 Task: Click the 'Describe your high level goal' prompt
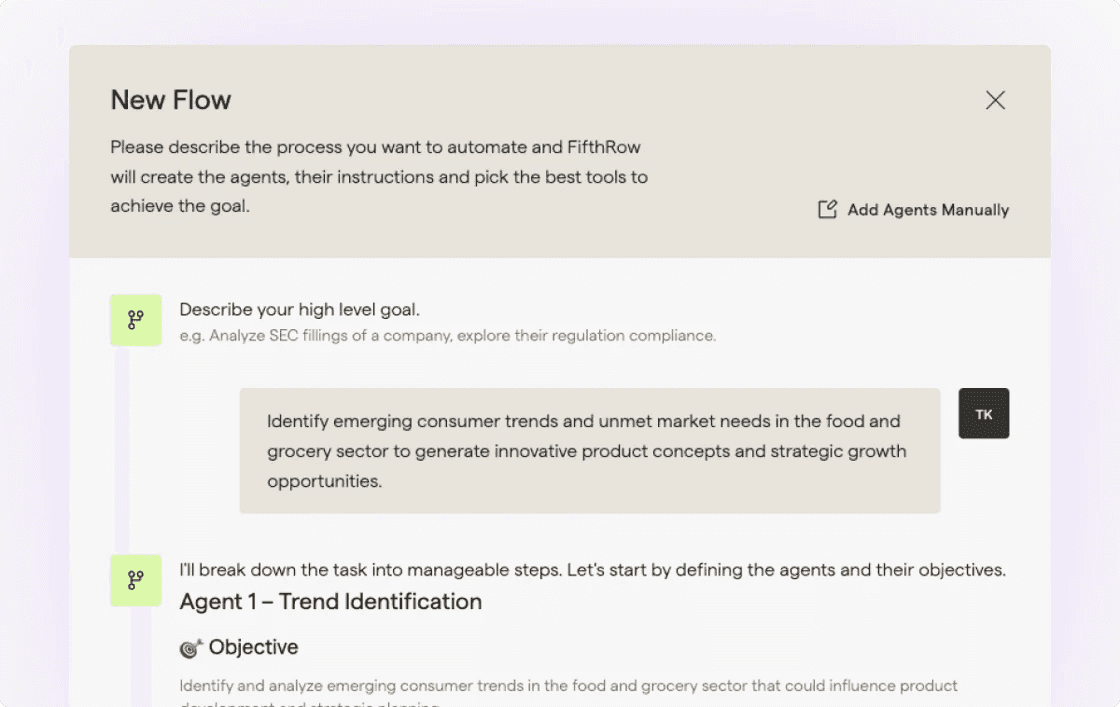pos(299,309)
